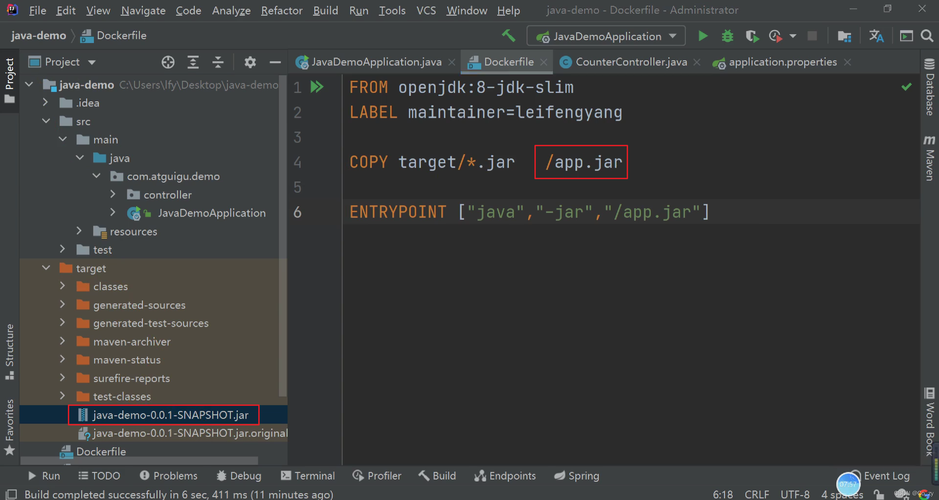Click Expand All icon in Project panel
Screen dimensions: 939x500
(193, 62)
